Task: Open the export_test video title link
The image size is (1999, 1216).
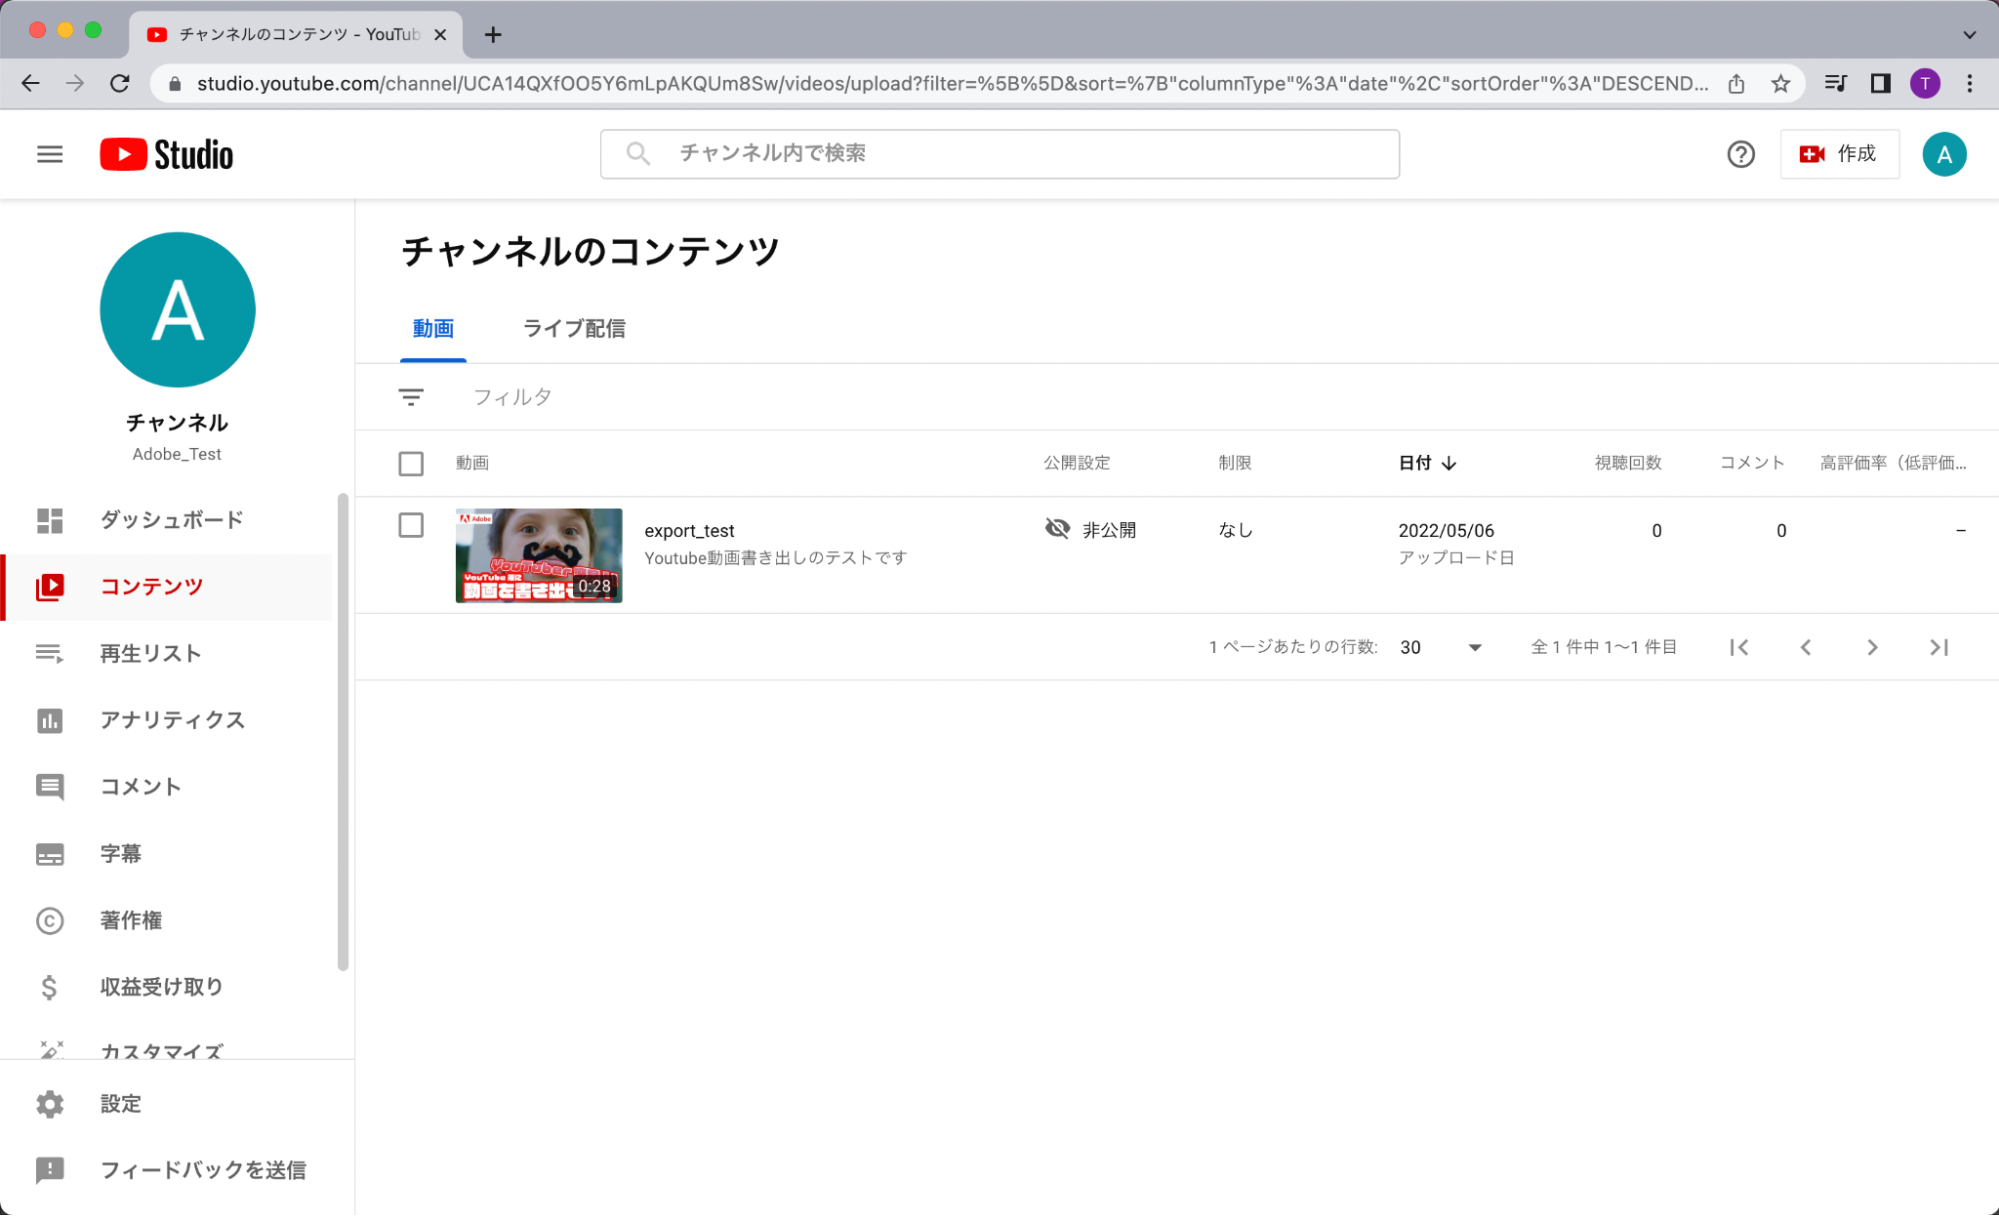Action: point(689,530)
